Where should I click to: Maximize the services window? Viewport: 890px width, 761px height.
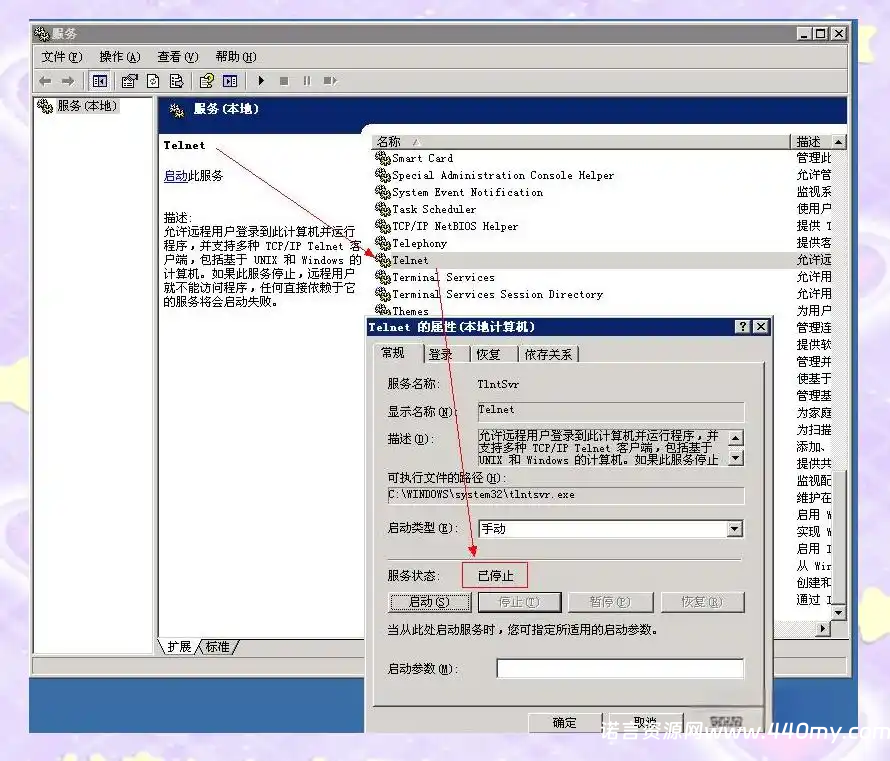pyautogui.click(x=821, y=34)
